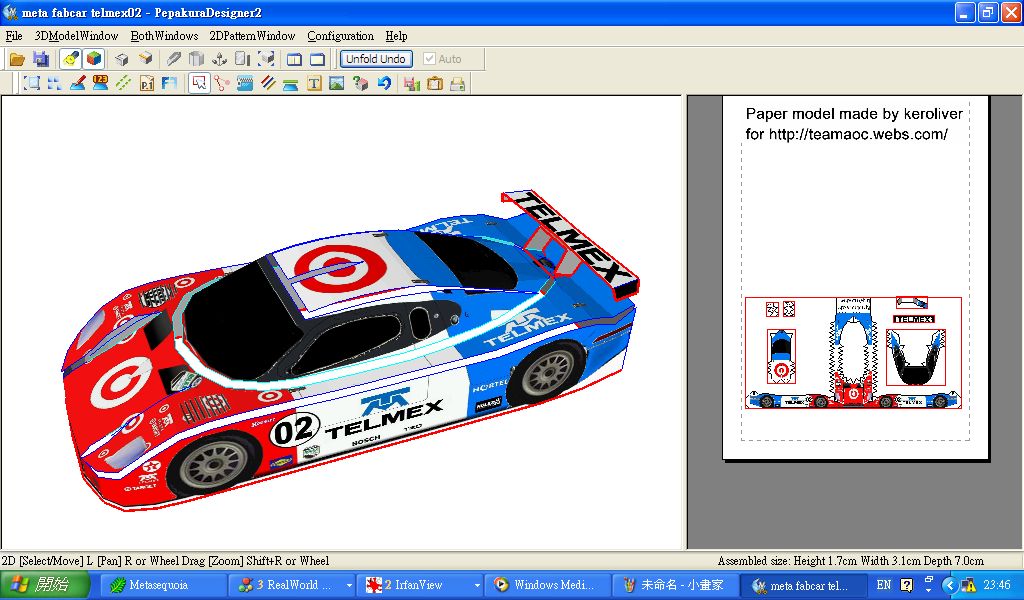Open the Configuration menu

(340, 36)
